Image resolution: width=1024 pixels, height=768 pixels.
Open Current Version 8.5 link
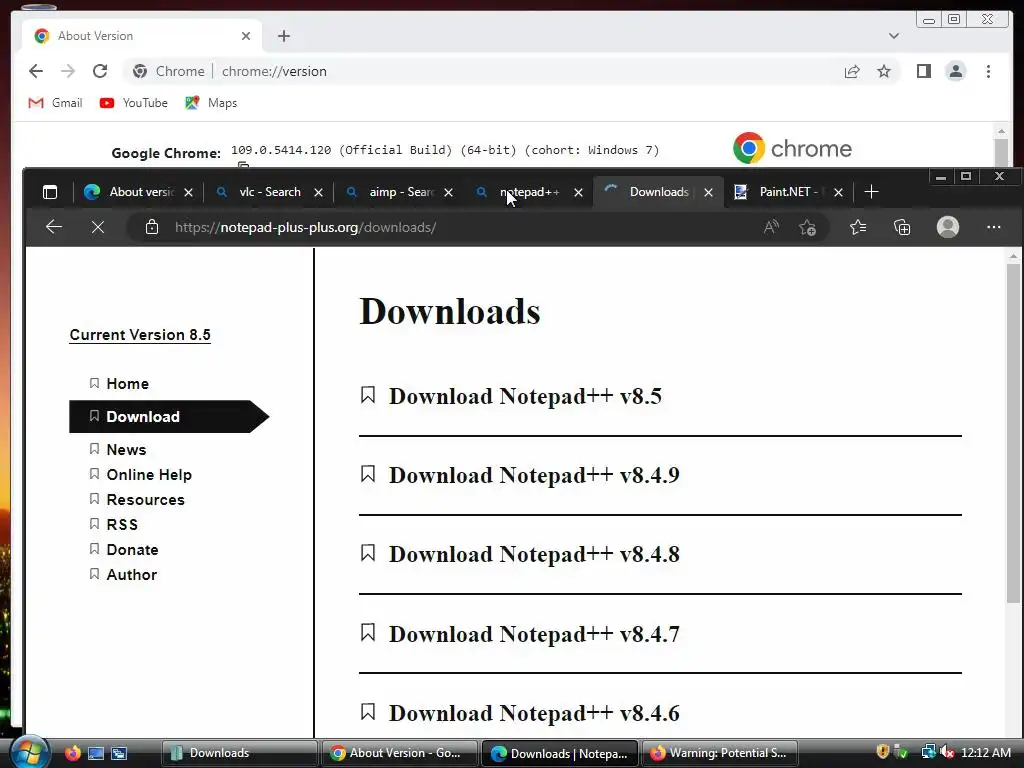[140, 335]
